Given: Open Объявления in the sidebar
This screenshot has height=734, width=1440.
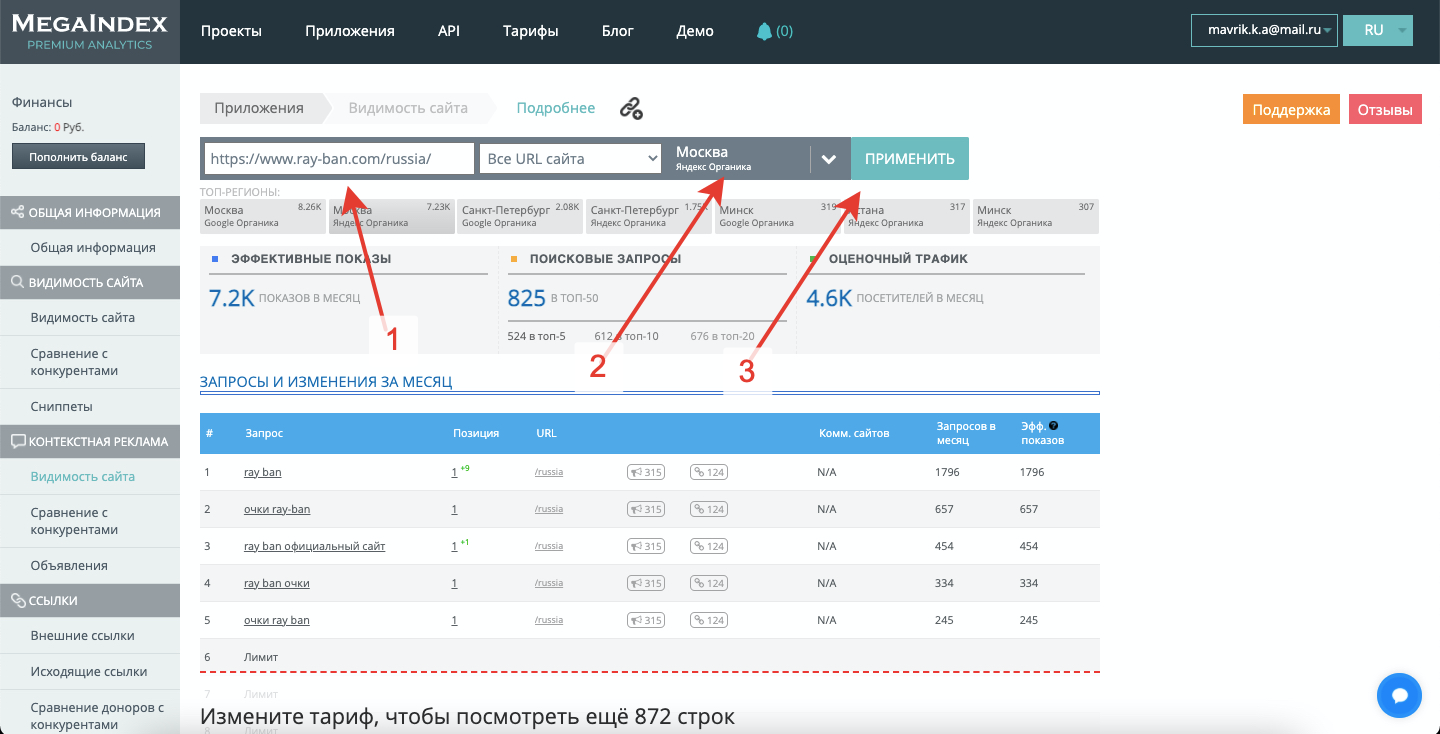Looking at the screenshot, I should (x=69, y=565).
